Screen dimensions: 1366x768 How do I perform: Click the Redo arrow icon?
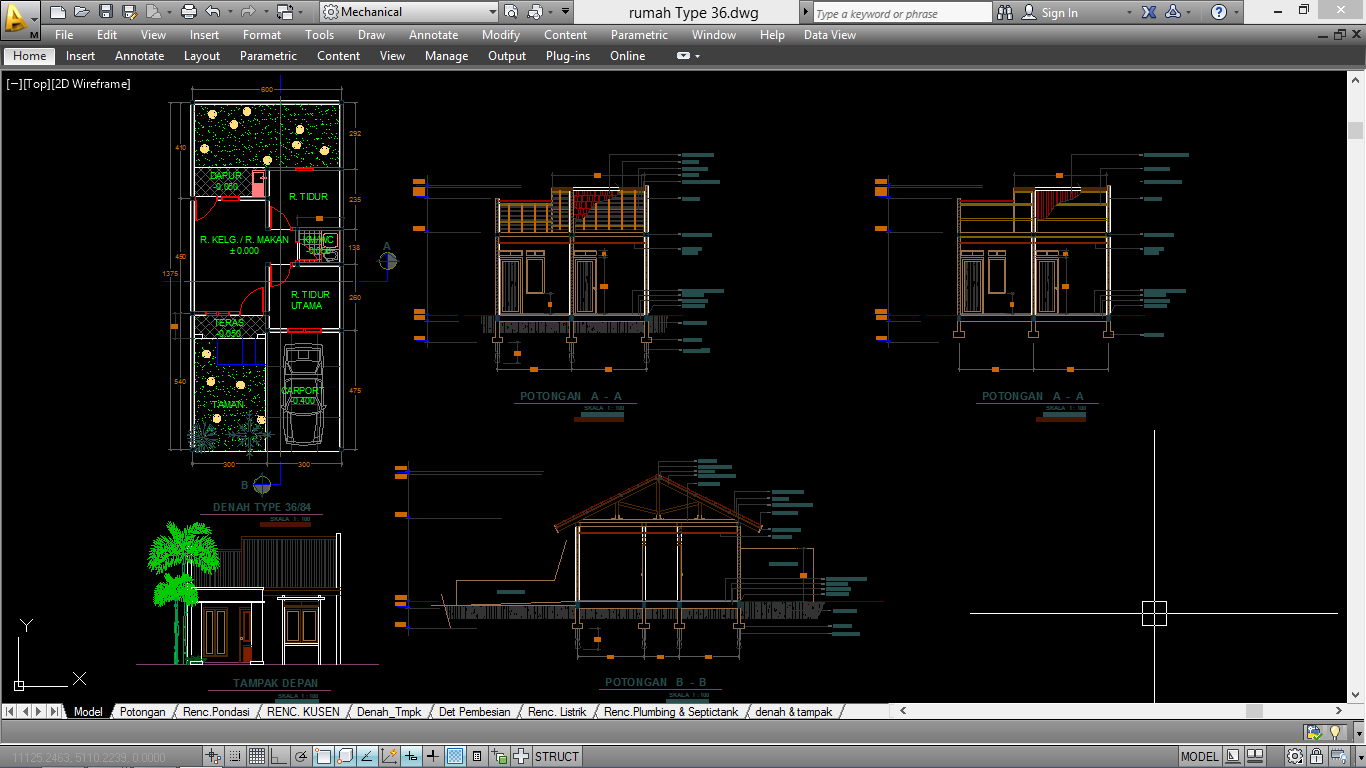[247, 12]
